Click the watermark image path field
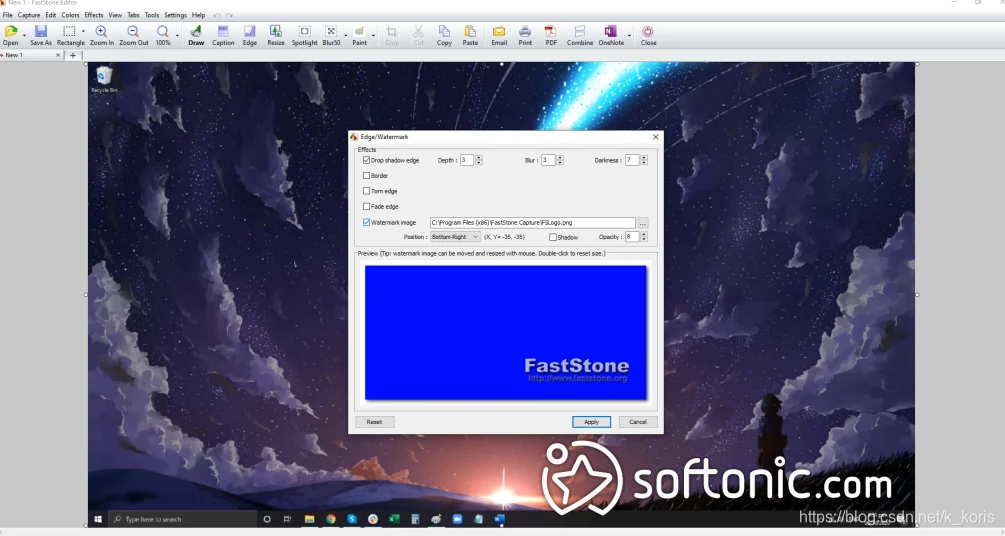Image resolution: width=1005 pixels, height=536 pixels. (x=532, y=222)
